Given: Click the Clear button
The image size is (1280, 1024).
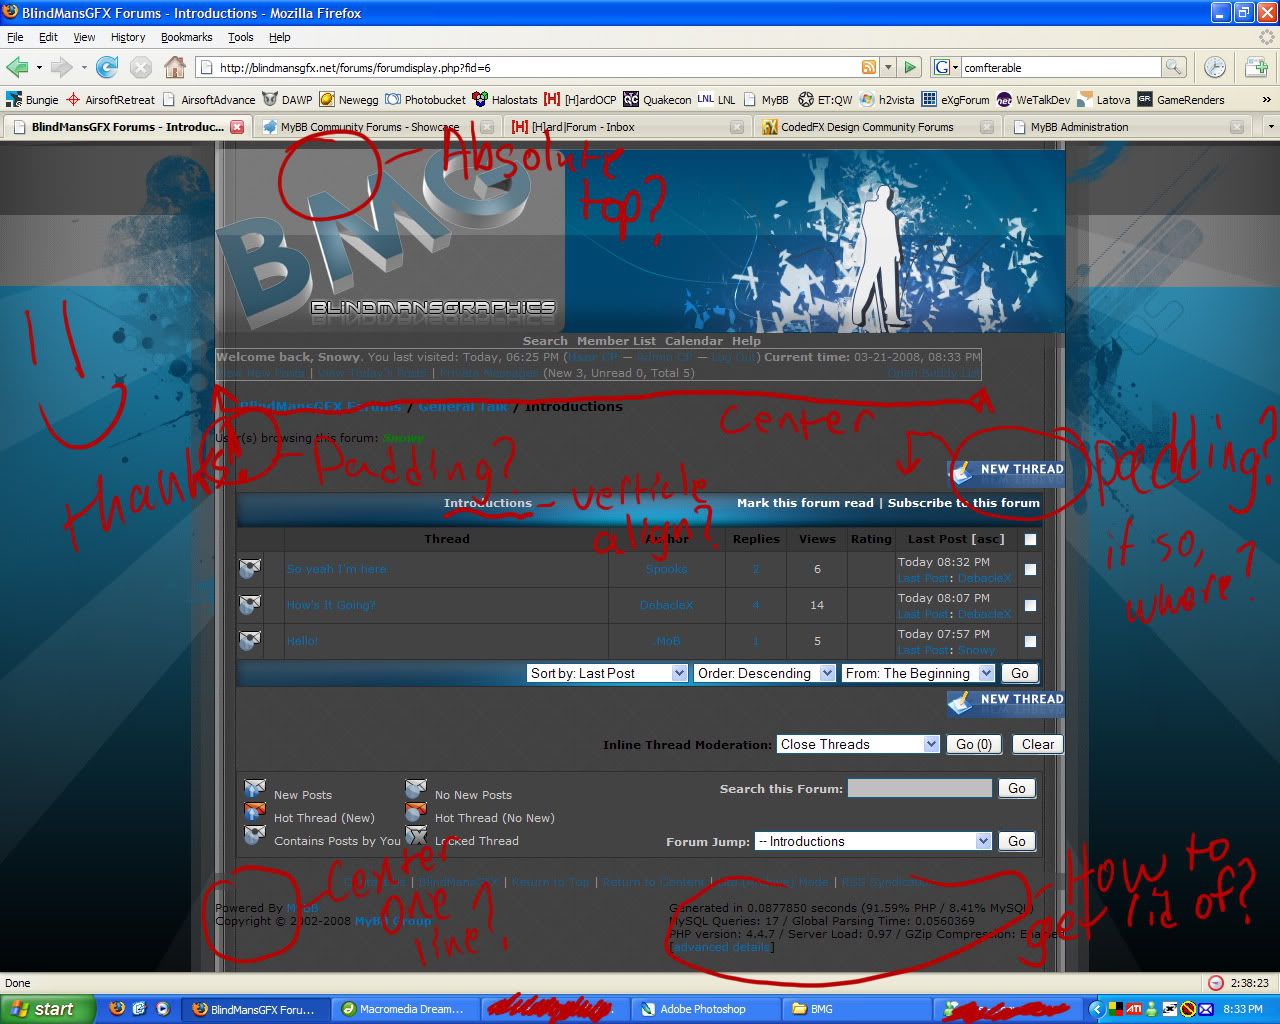Looking at the screenshot, I should click(x=1038, y=744).
